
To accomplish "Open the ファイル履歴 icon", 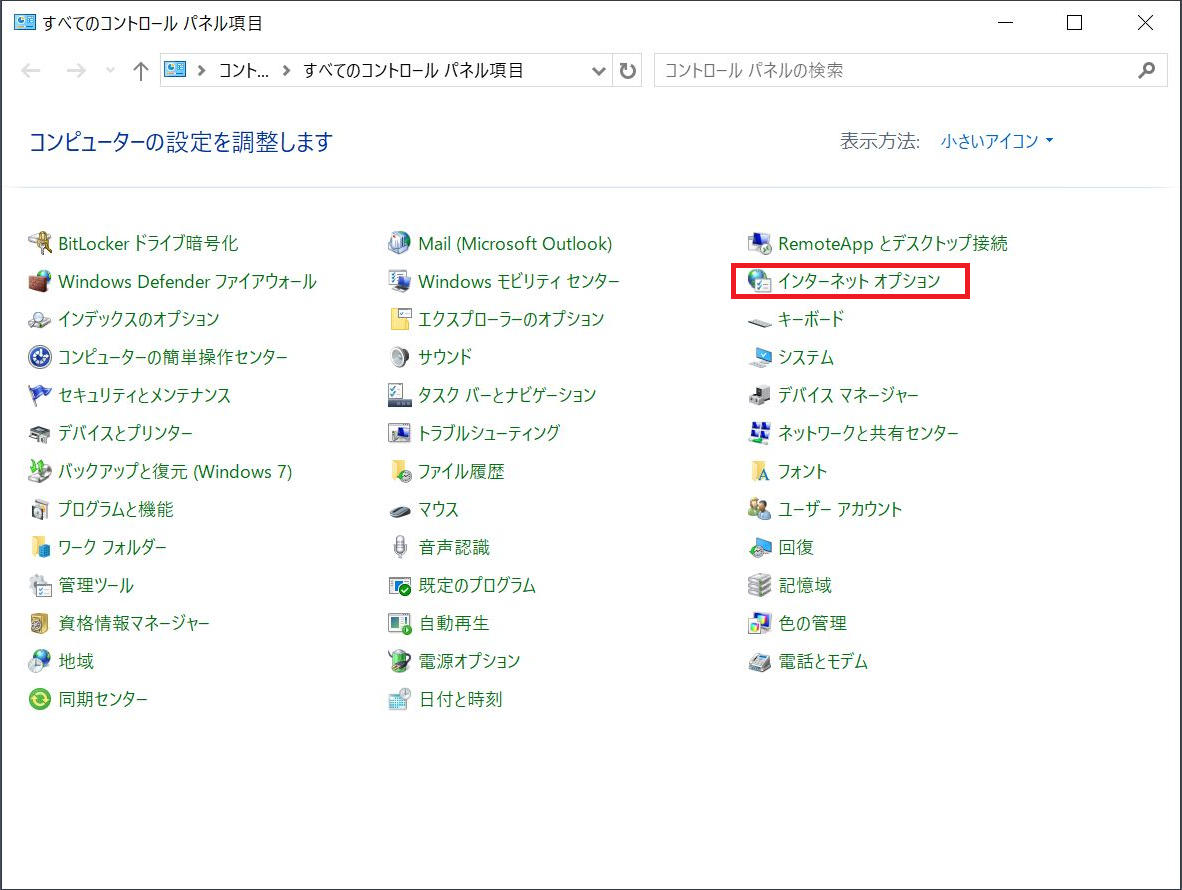I will 401,471.
